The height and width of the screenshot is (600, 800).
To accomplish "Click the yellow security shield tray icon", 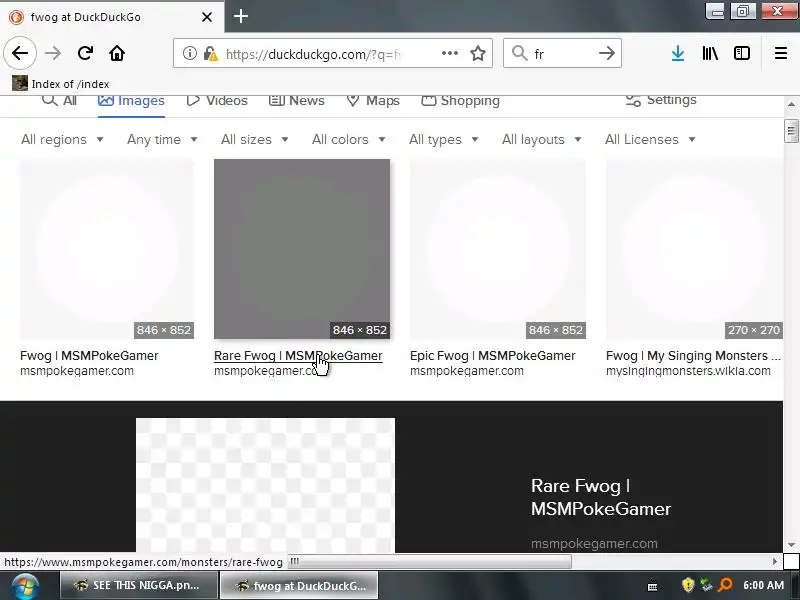I will [688, 585].
